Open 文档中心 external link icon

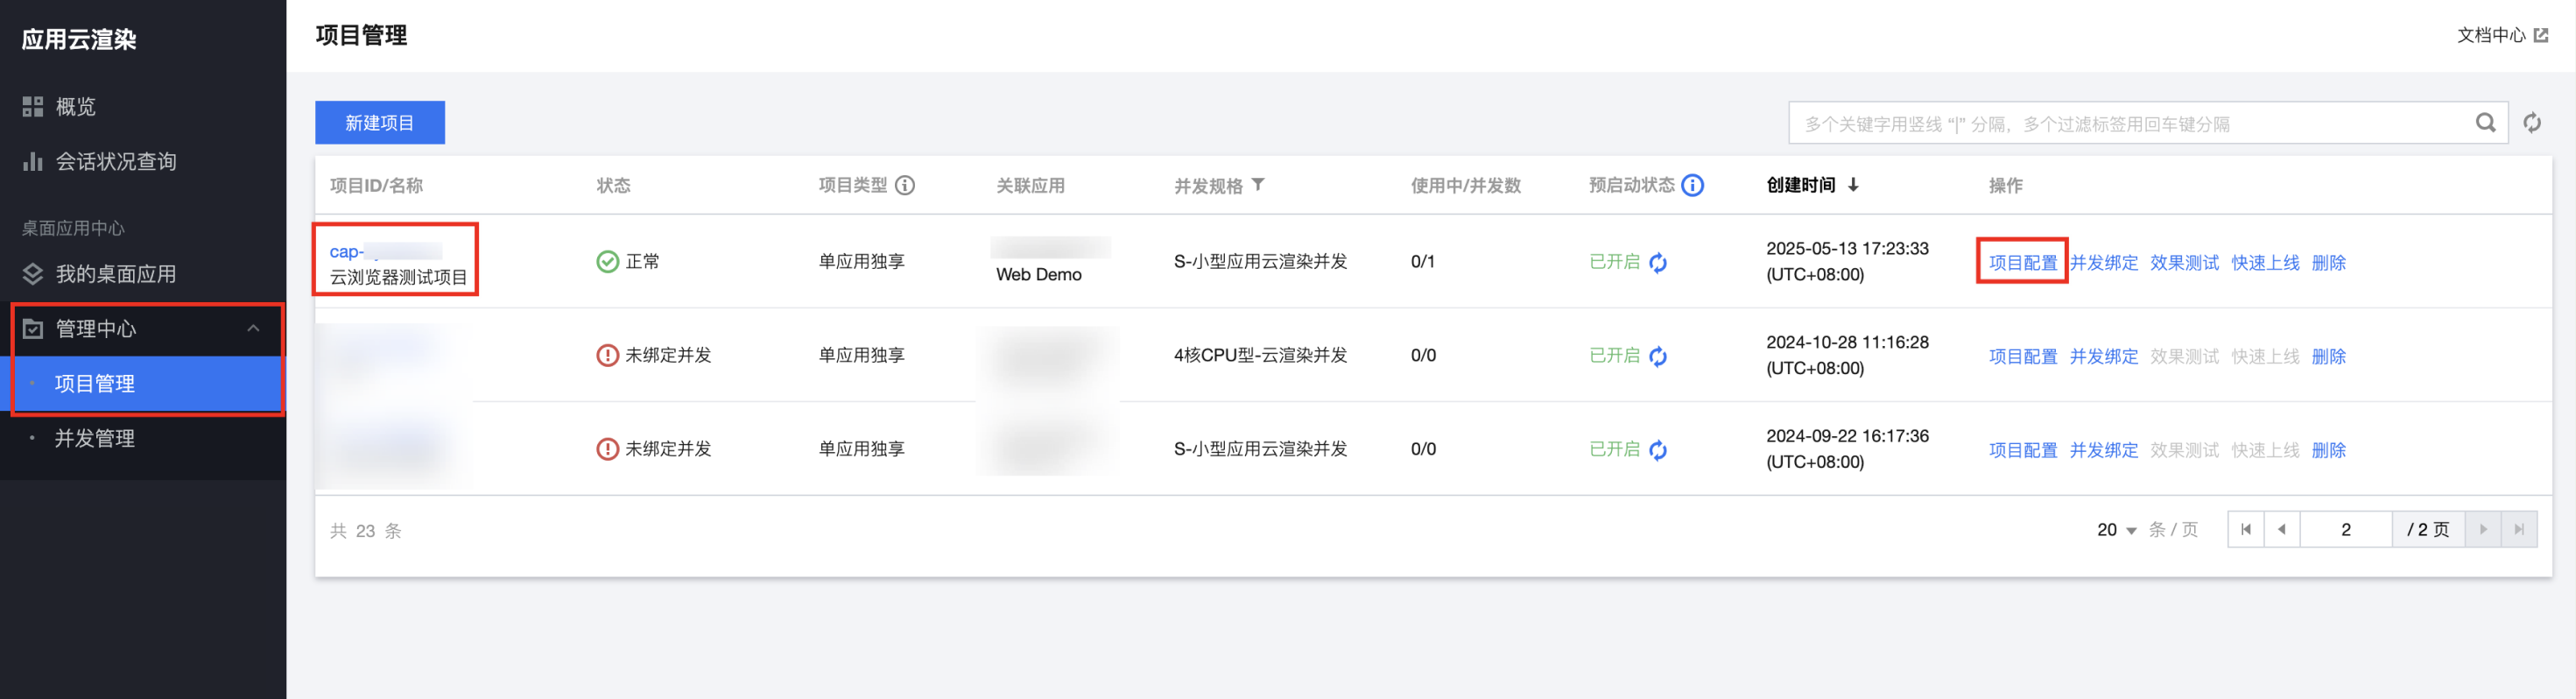[x=2541, y=36]
